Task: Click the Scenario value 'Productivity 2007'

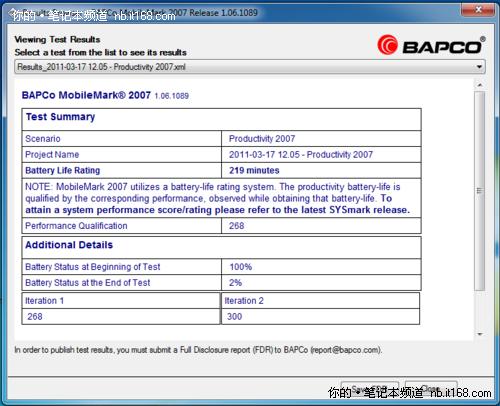Action: click(262, 139)
